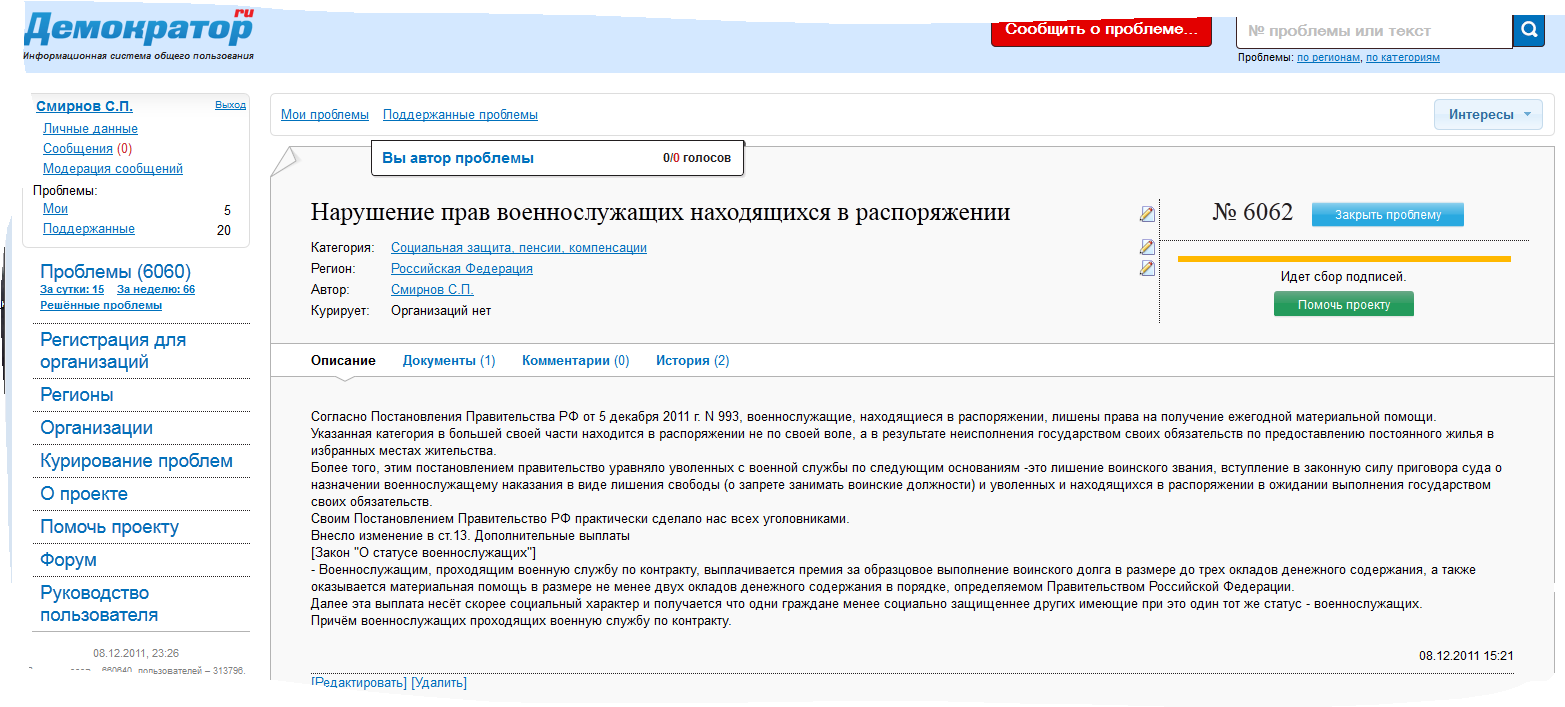The height and width of the screenshot is (707, 1565).
Task: Click the search magnifier icon button
Action: (1528, 30)
